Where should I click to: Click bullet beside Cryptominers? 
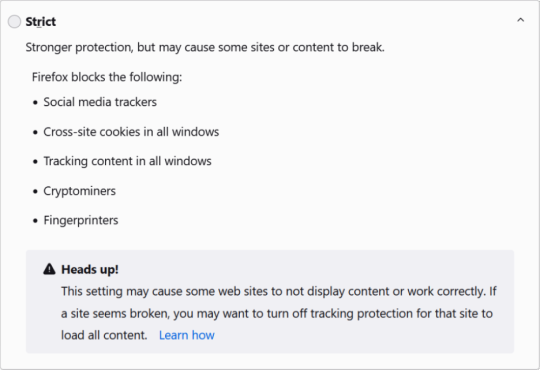[x=35, y=191]
